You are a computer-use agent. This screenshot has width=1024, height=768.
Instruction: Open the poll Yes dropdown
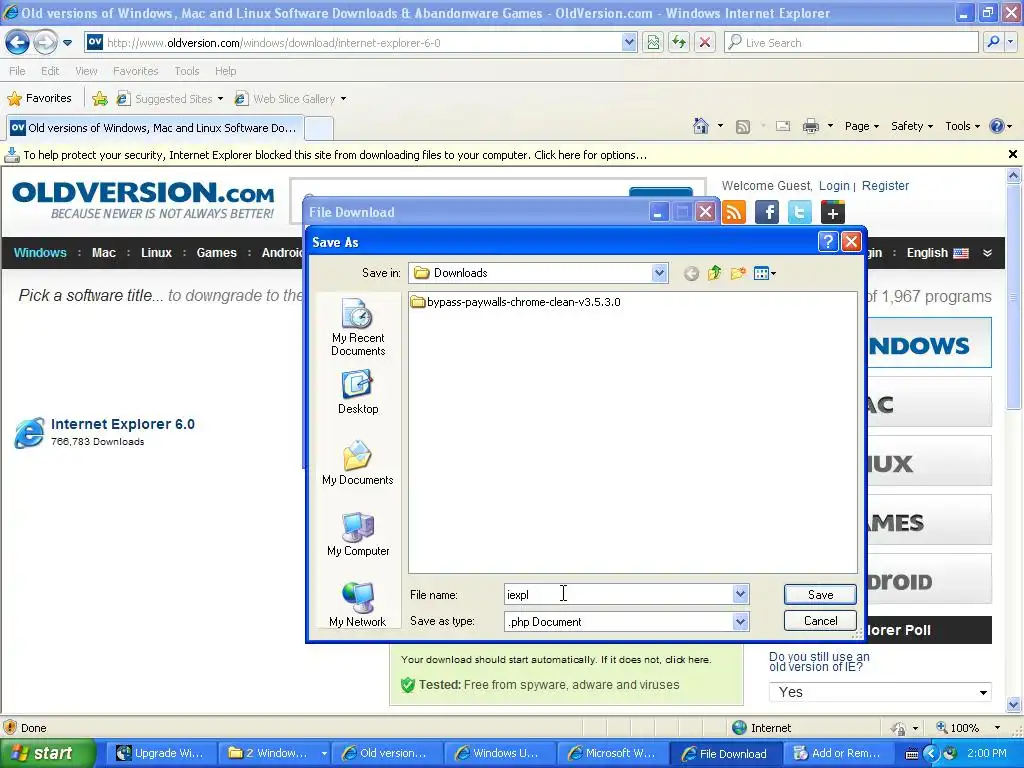point(880,692)
